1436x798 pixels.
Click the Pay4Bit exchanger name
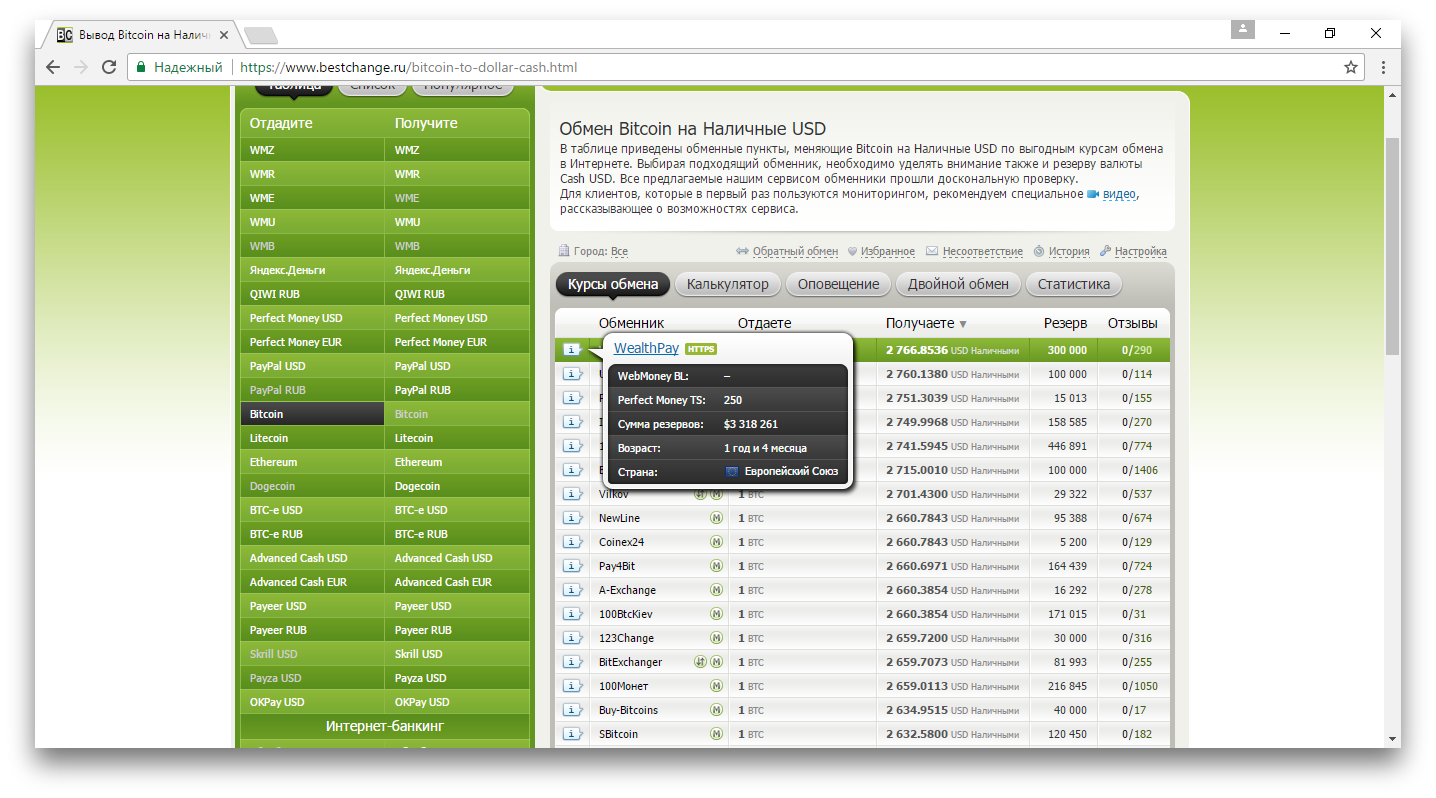[x=617, y=566]
